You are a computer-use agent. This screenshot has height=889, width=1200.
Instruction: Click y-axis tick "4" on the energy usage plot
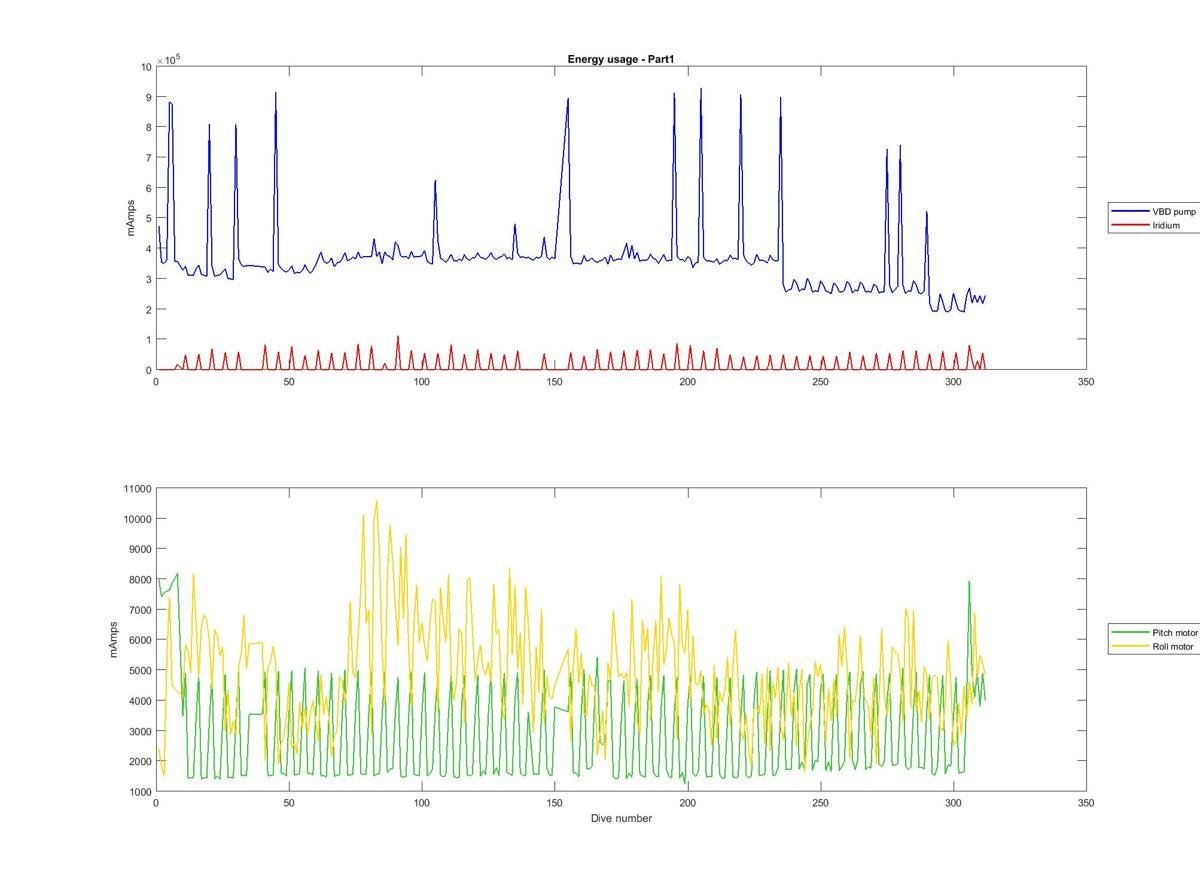click(148, 249)
